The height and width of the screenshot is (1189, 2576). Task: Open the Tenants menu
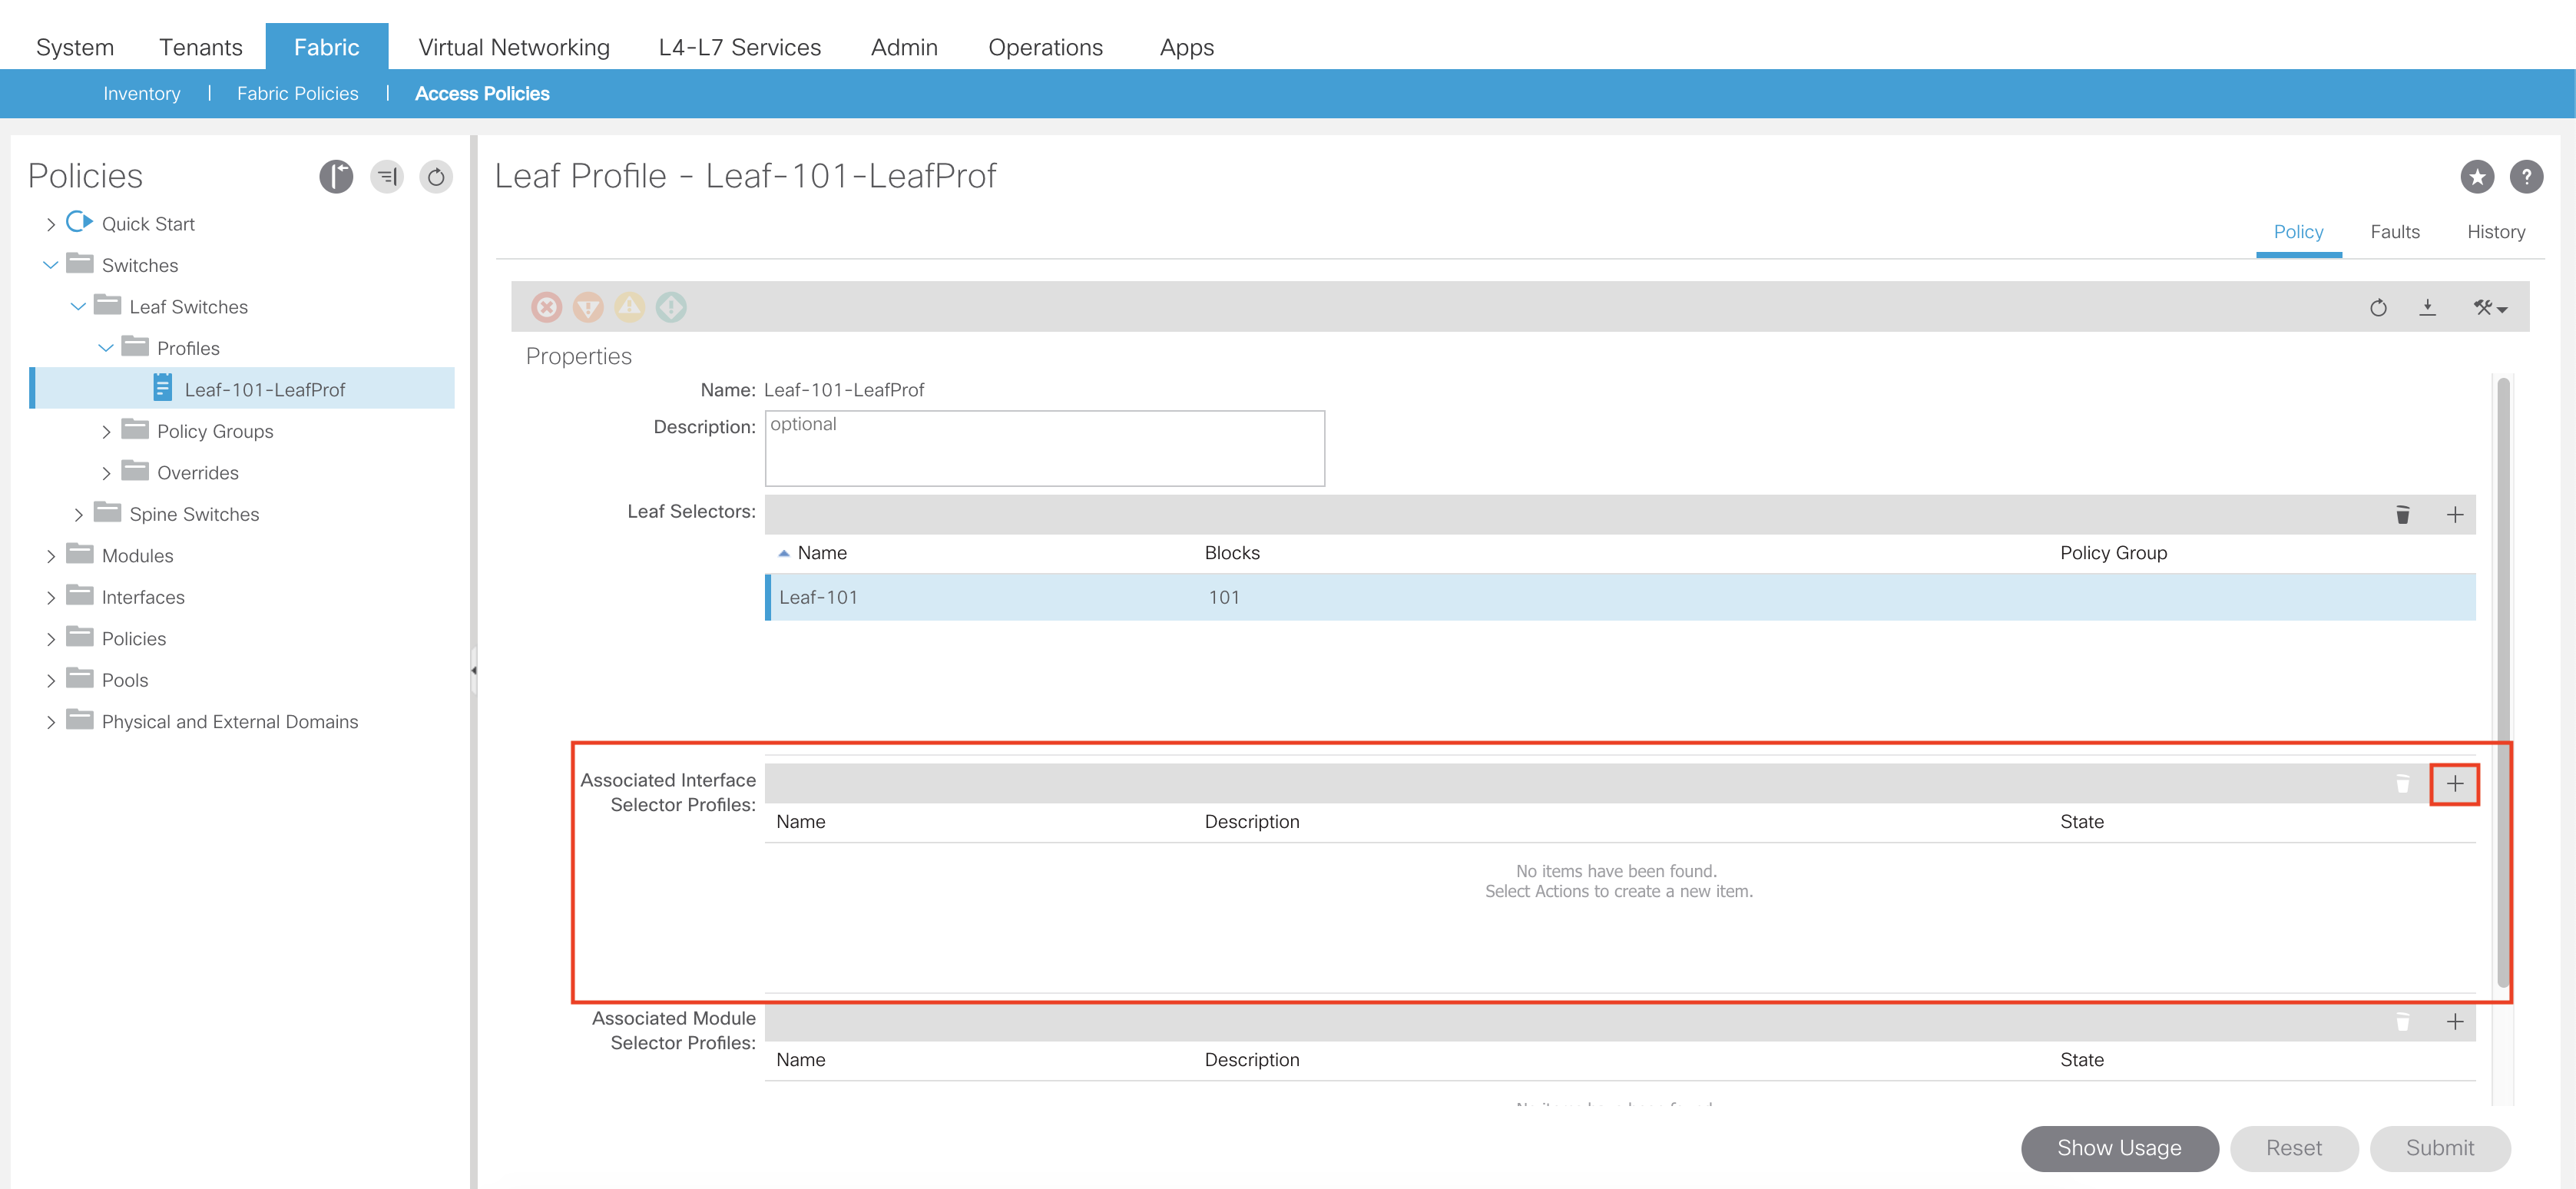[x=200, y=47]
